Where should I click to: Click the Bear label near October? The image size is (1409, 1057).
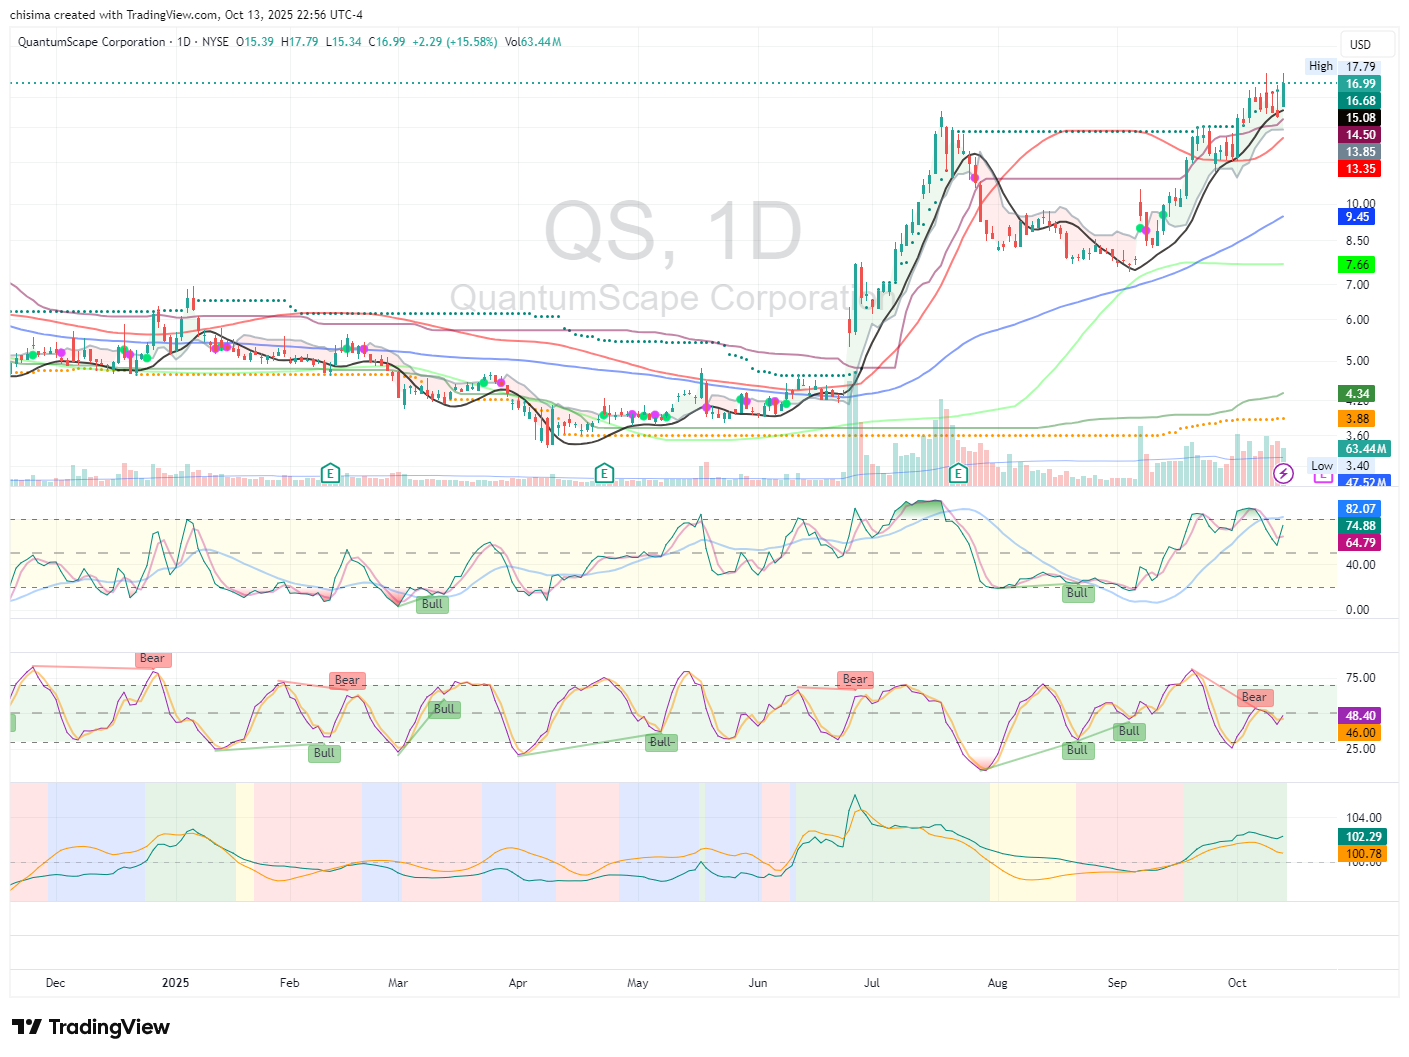coord(1254,697)
